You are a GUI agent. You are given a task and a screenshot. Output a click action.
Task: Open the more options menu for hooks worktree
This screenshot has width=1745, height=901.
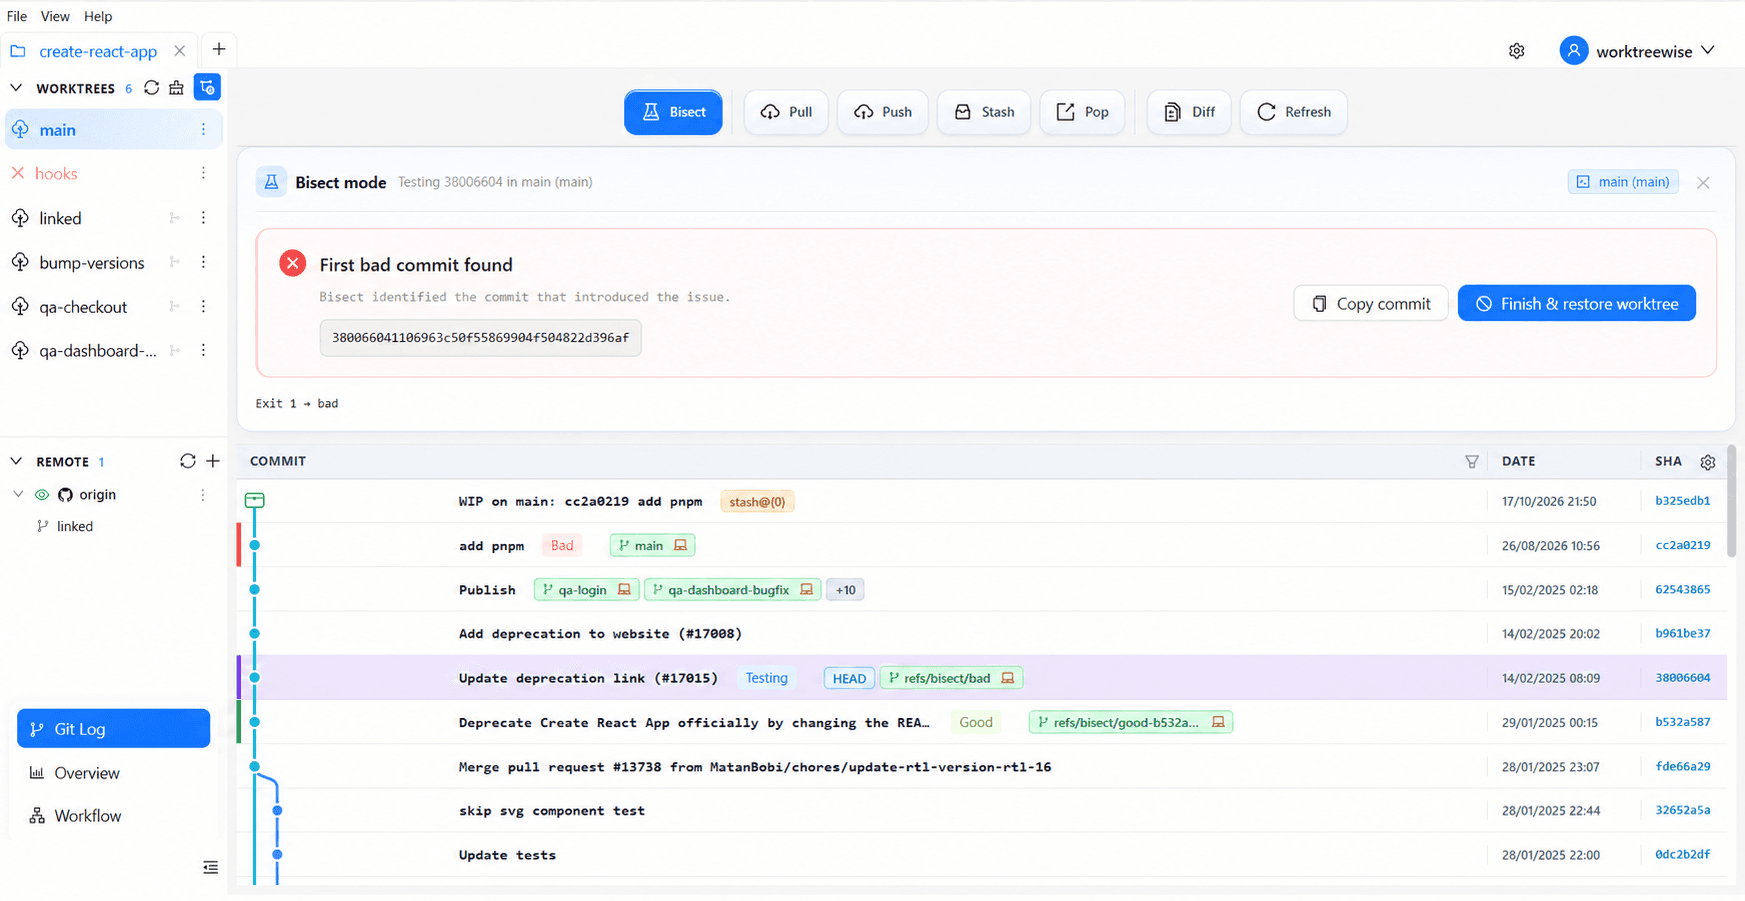(x=203, y=174)
